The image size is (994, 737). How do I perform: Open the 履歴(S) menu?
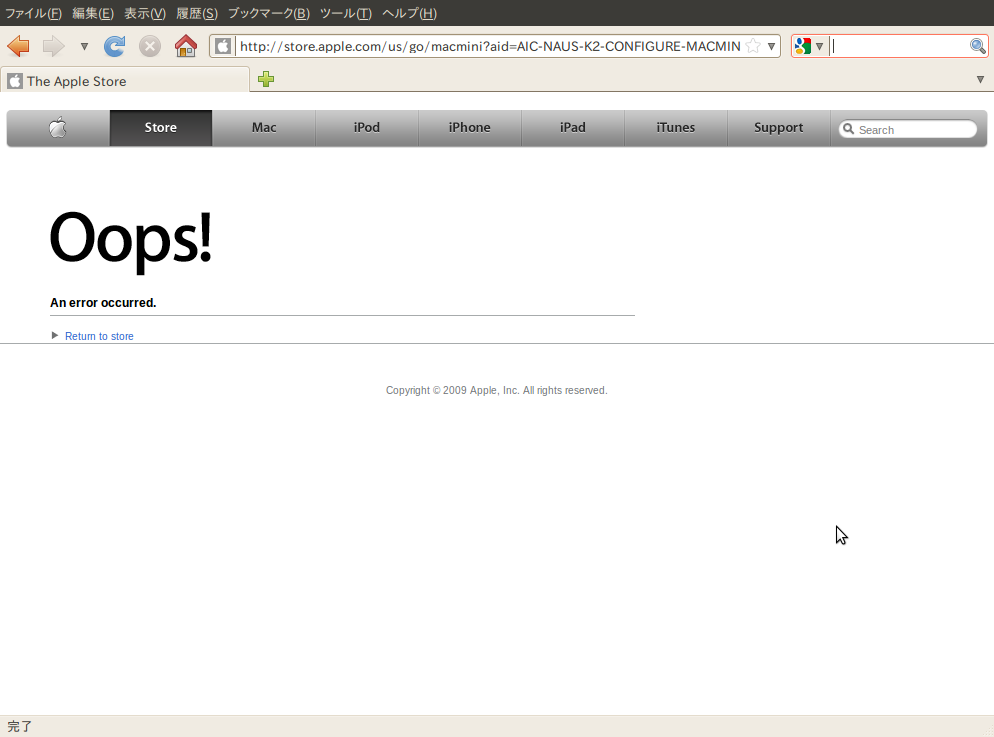197,13
